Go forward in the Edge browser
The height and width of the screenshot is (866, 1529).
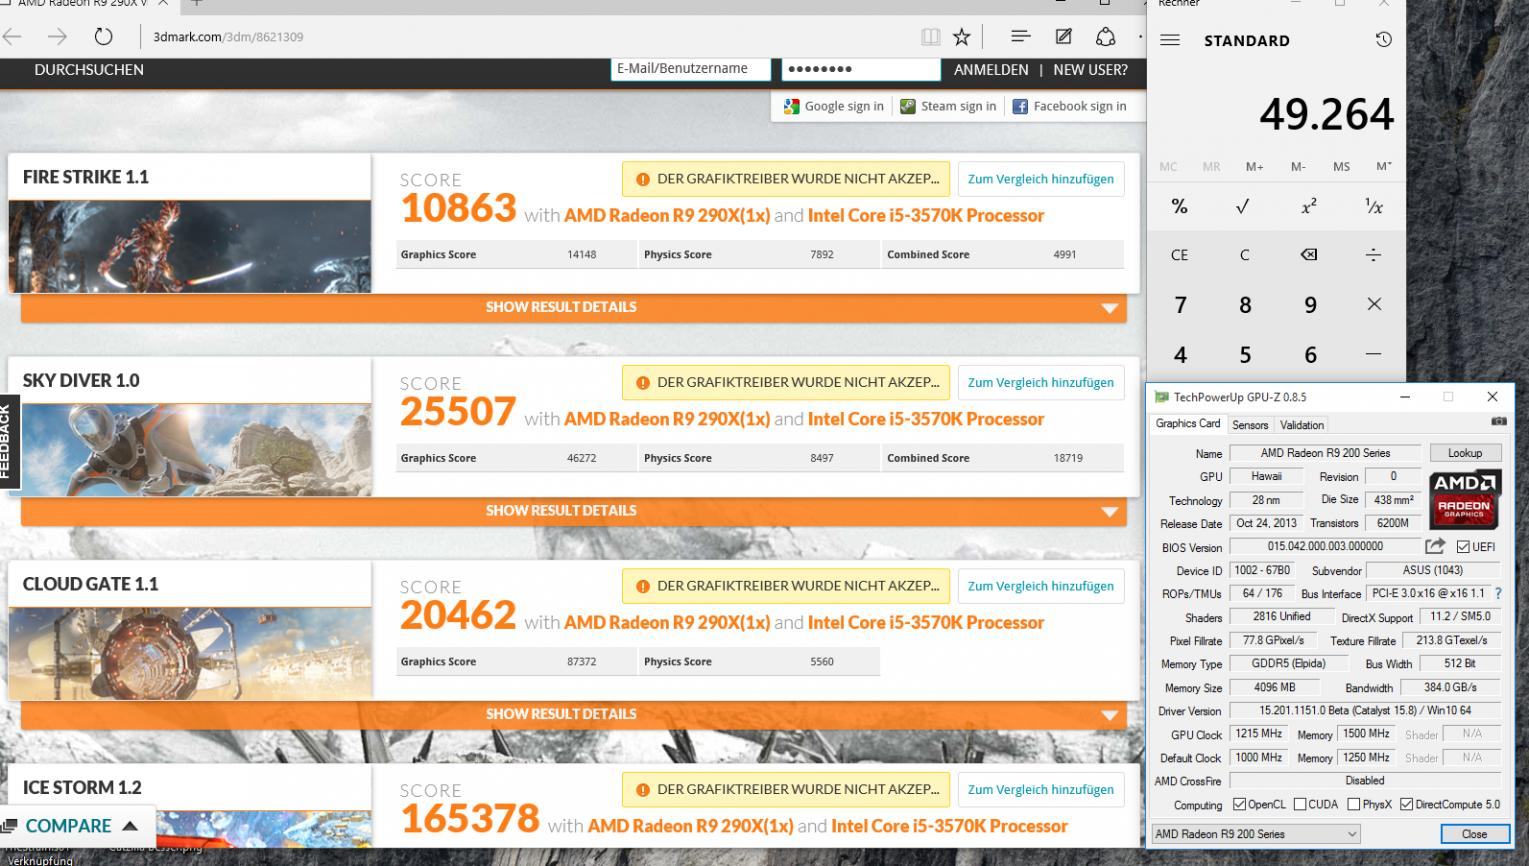57,37
